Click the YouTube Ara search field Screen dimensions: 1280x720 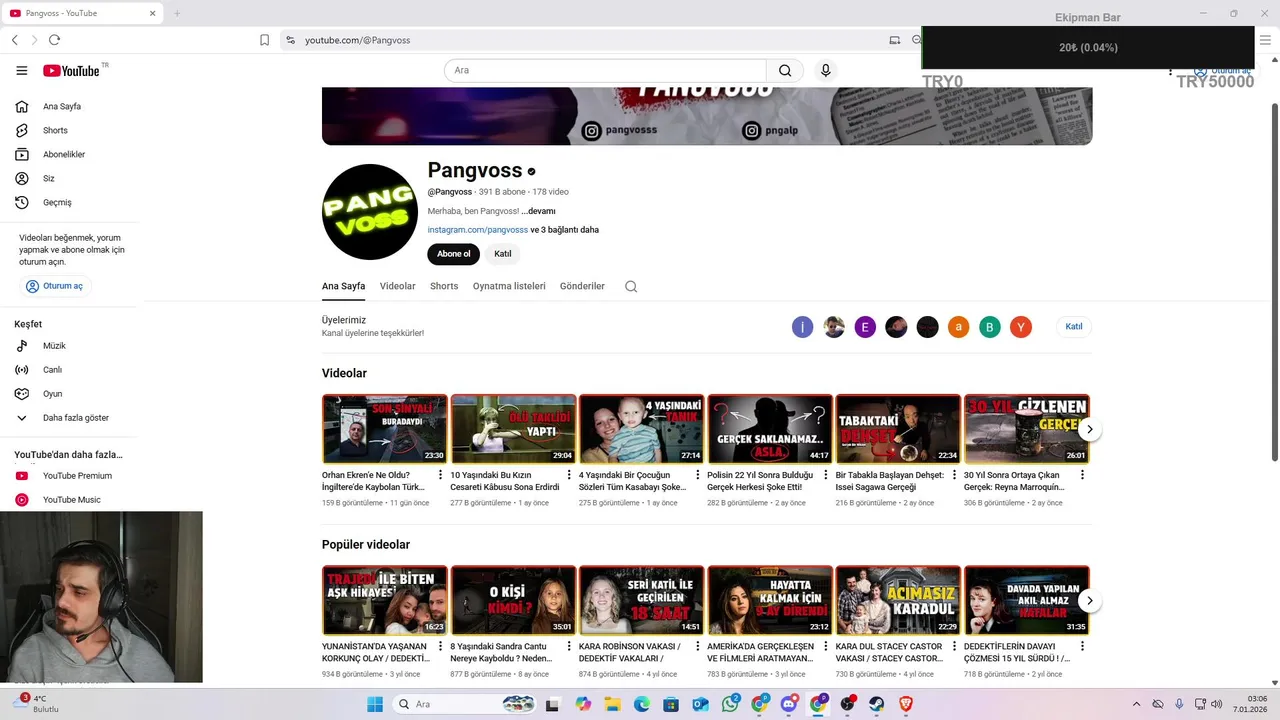[605, 70]
